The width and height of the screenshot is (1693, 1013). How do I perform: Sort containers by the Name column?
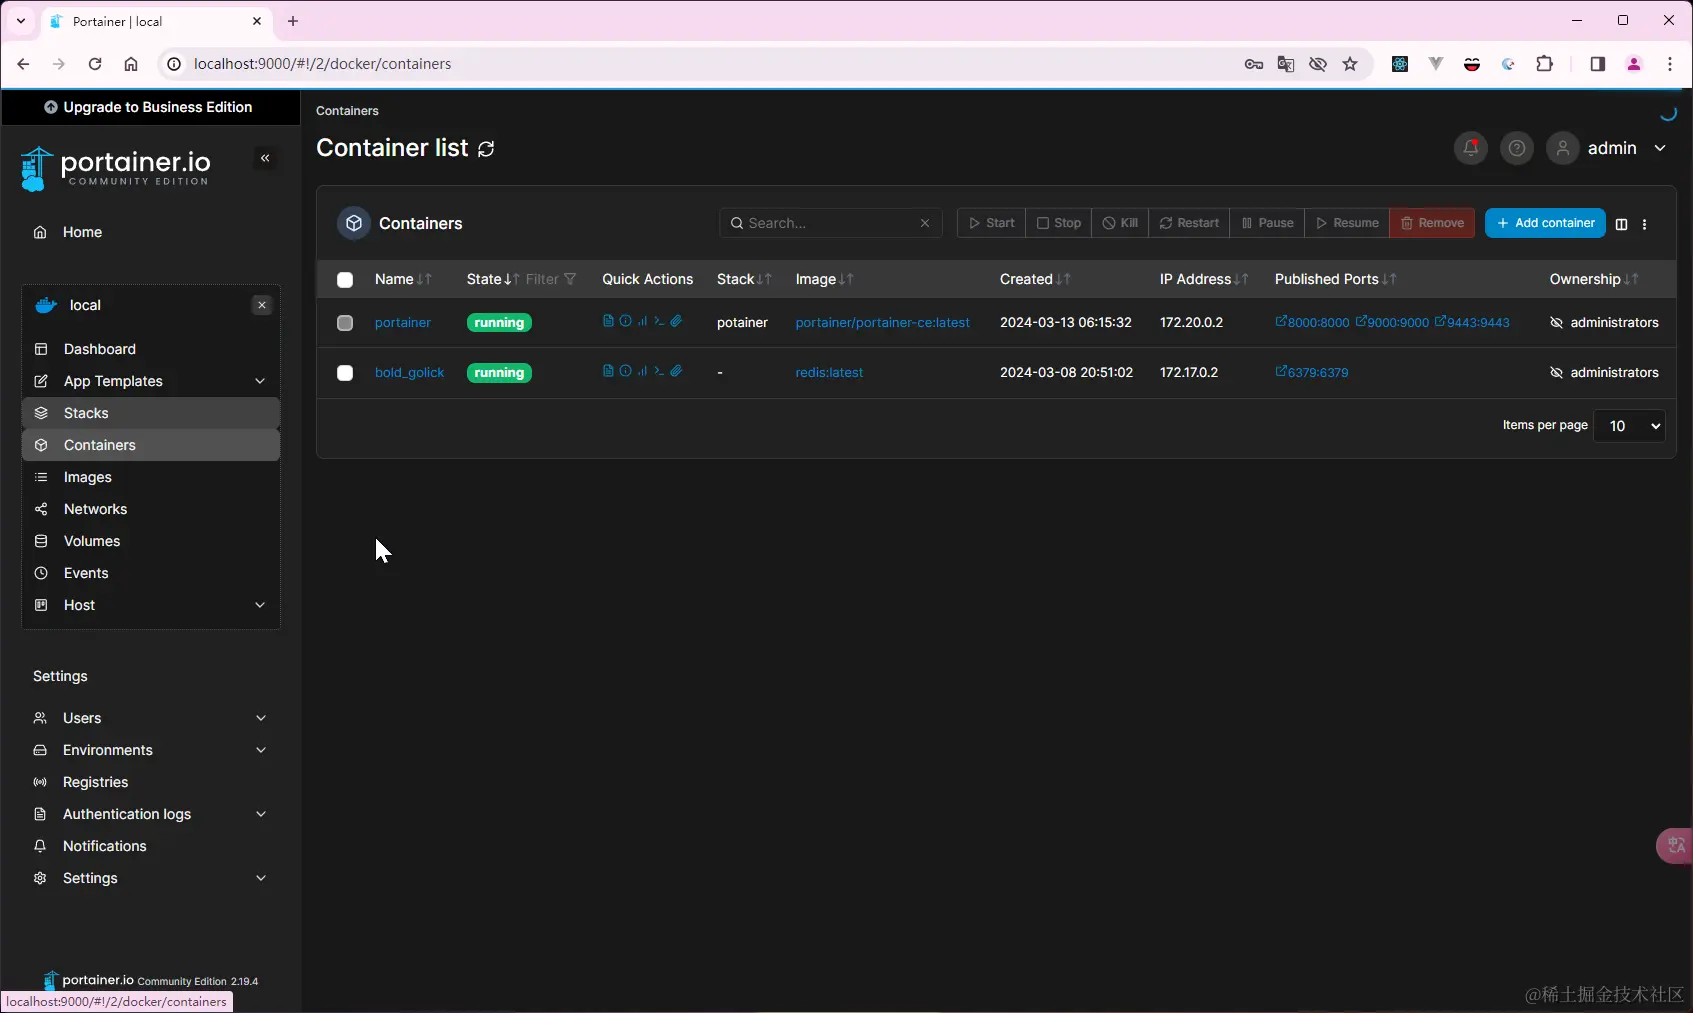[x=403, y=279]
